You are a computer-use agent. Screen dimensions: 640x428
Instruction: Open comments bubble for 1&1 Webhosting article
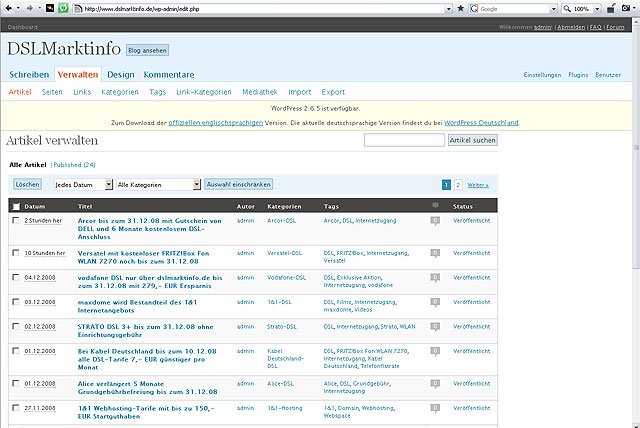pyautogui.click(x=435, y=409)
